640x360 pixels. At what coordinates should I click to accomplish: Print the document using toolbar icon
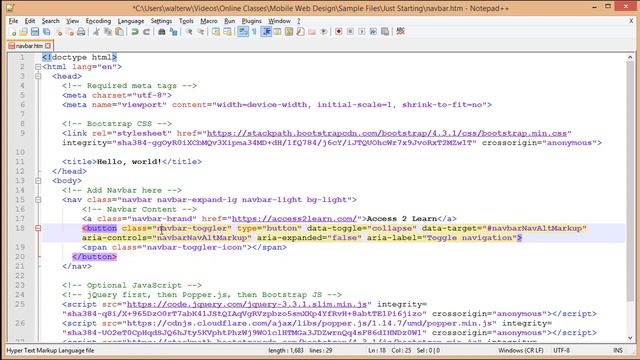click(x=81, y=32)
